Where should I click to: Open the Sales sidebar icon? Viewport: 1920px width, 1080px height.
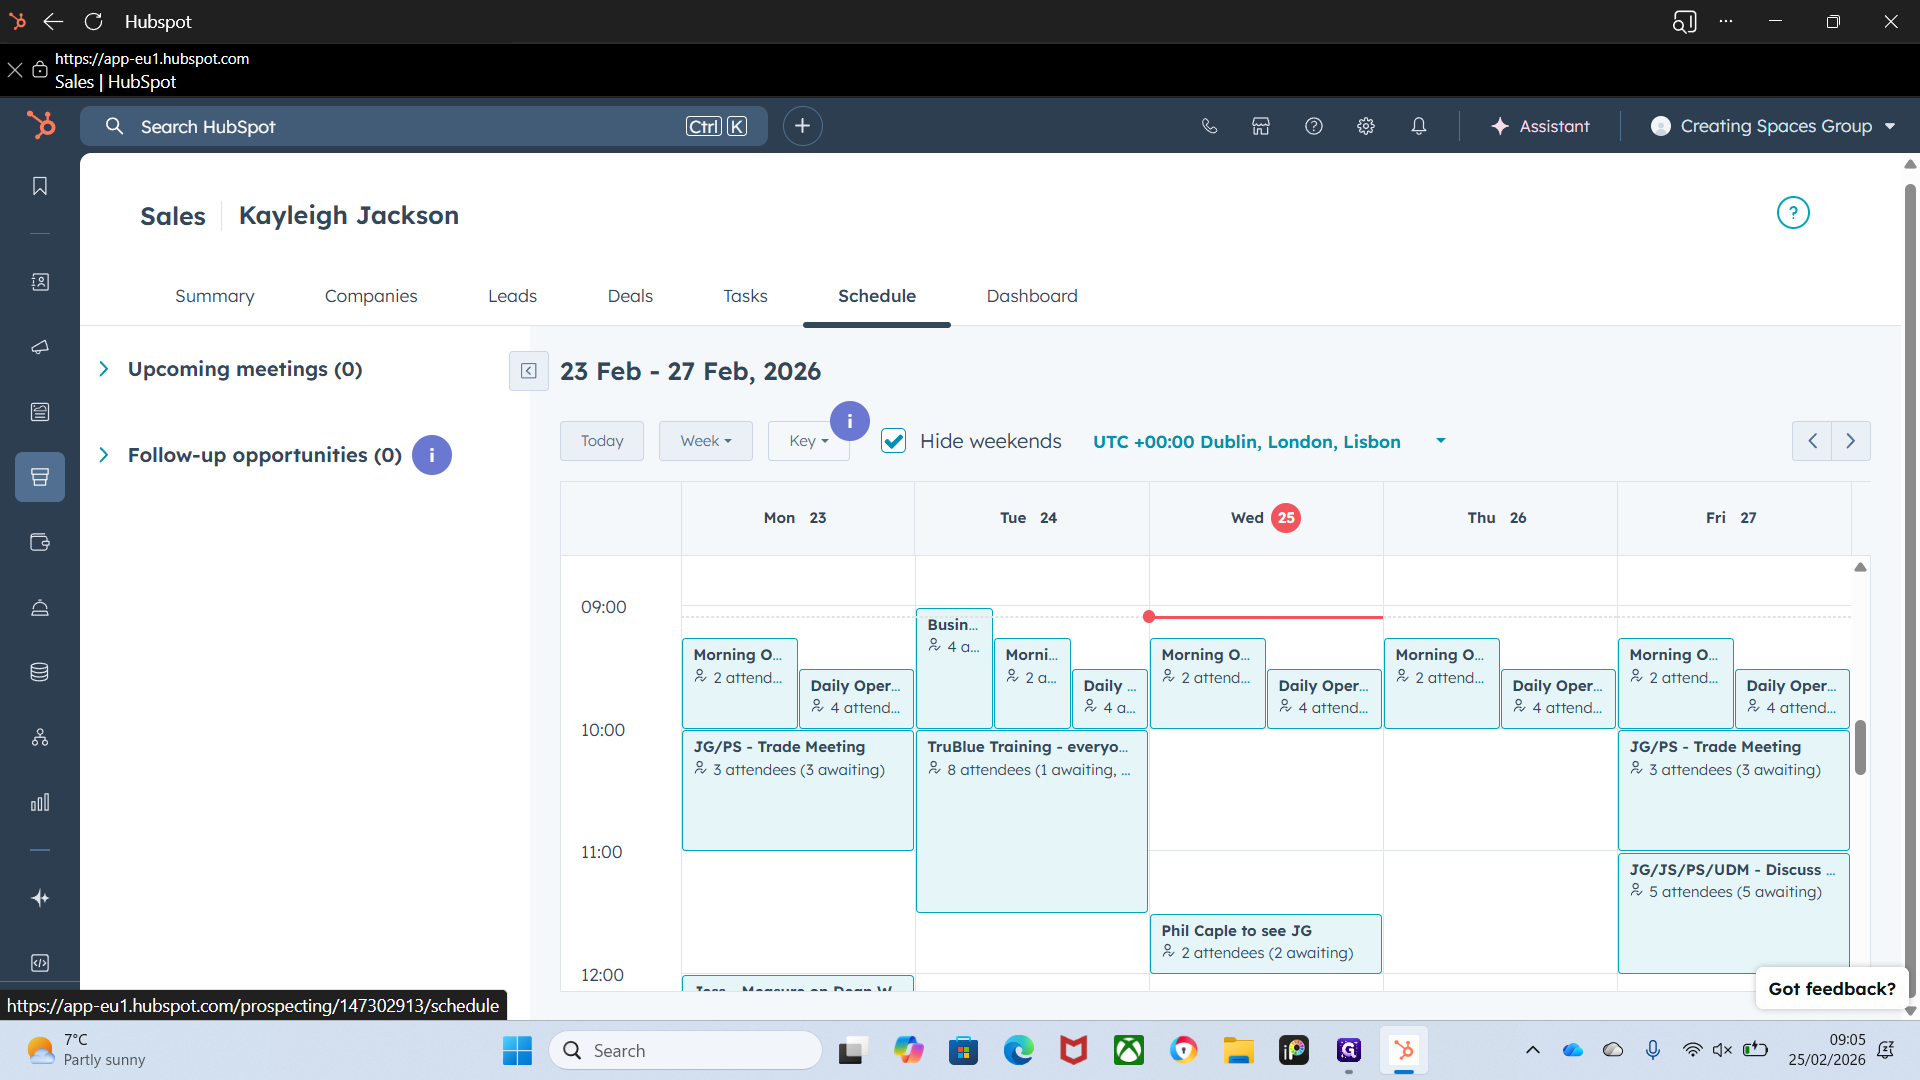click(40, 477)
